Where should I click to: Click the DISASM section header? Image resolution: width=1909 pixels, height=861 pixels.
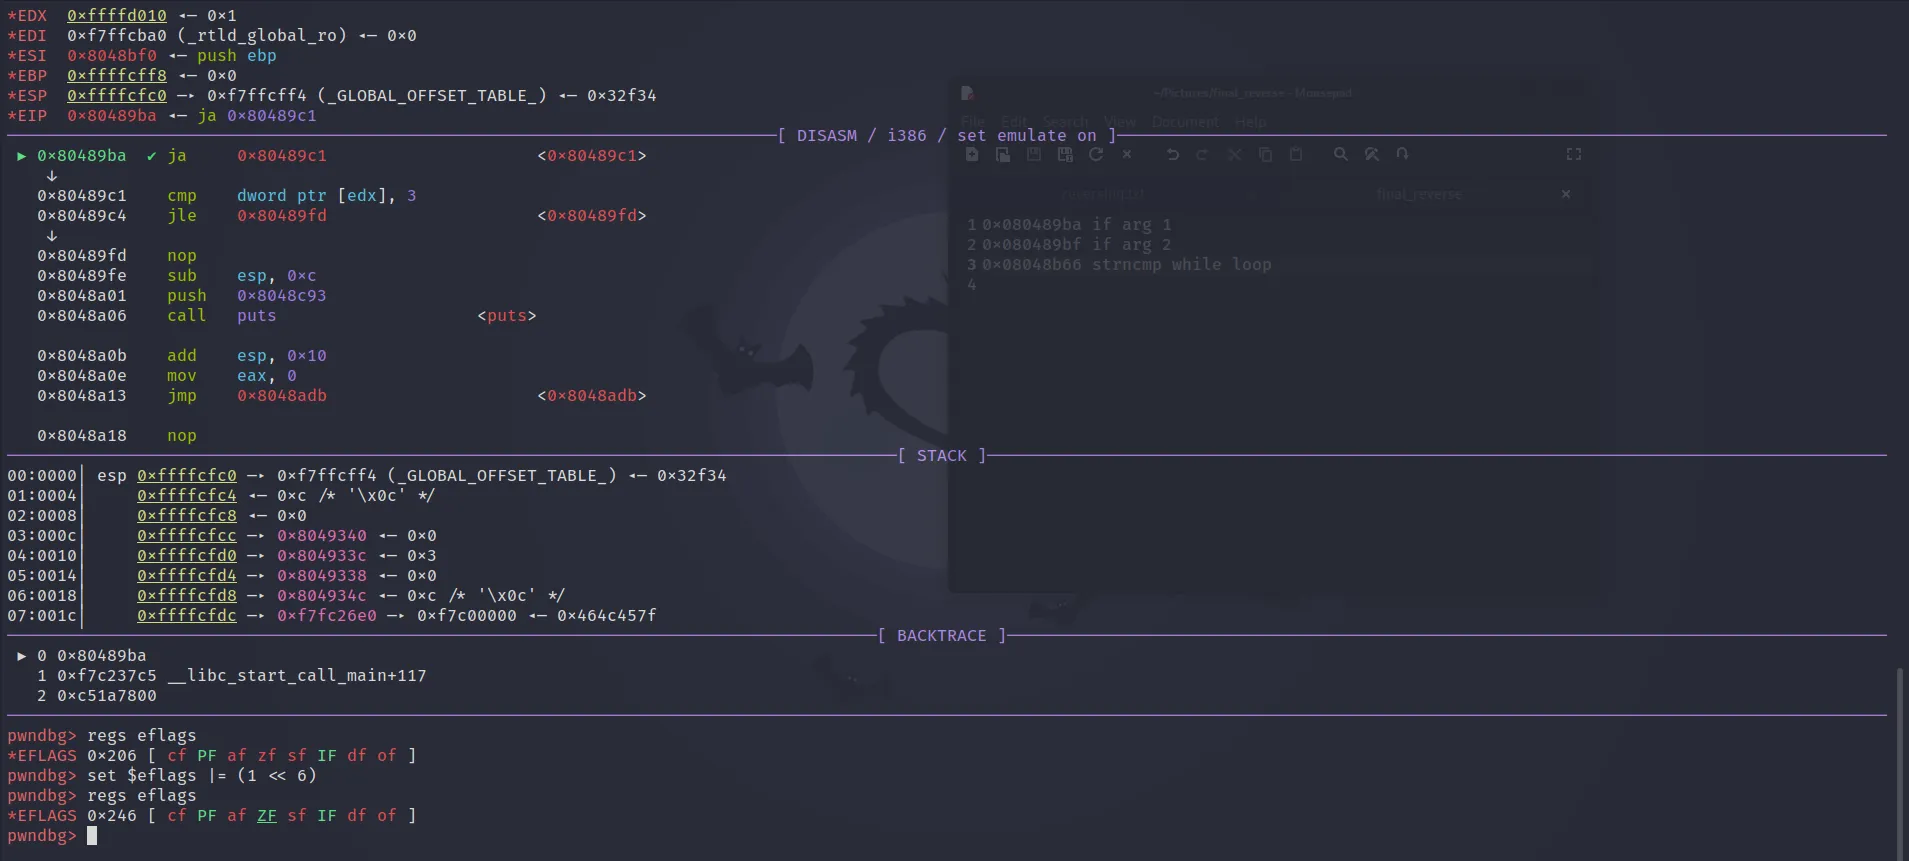pos(946,136)
